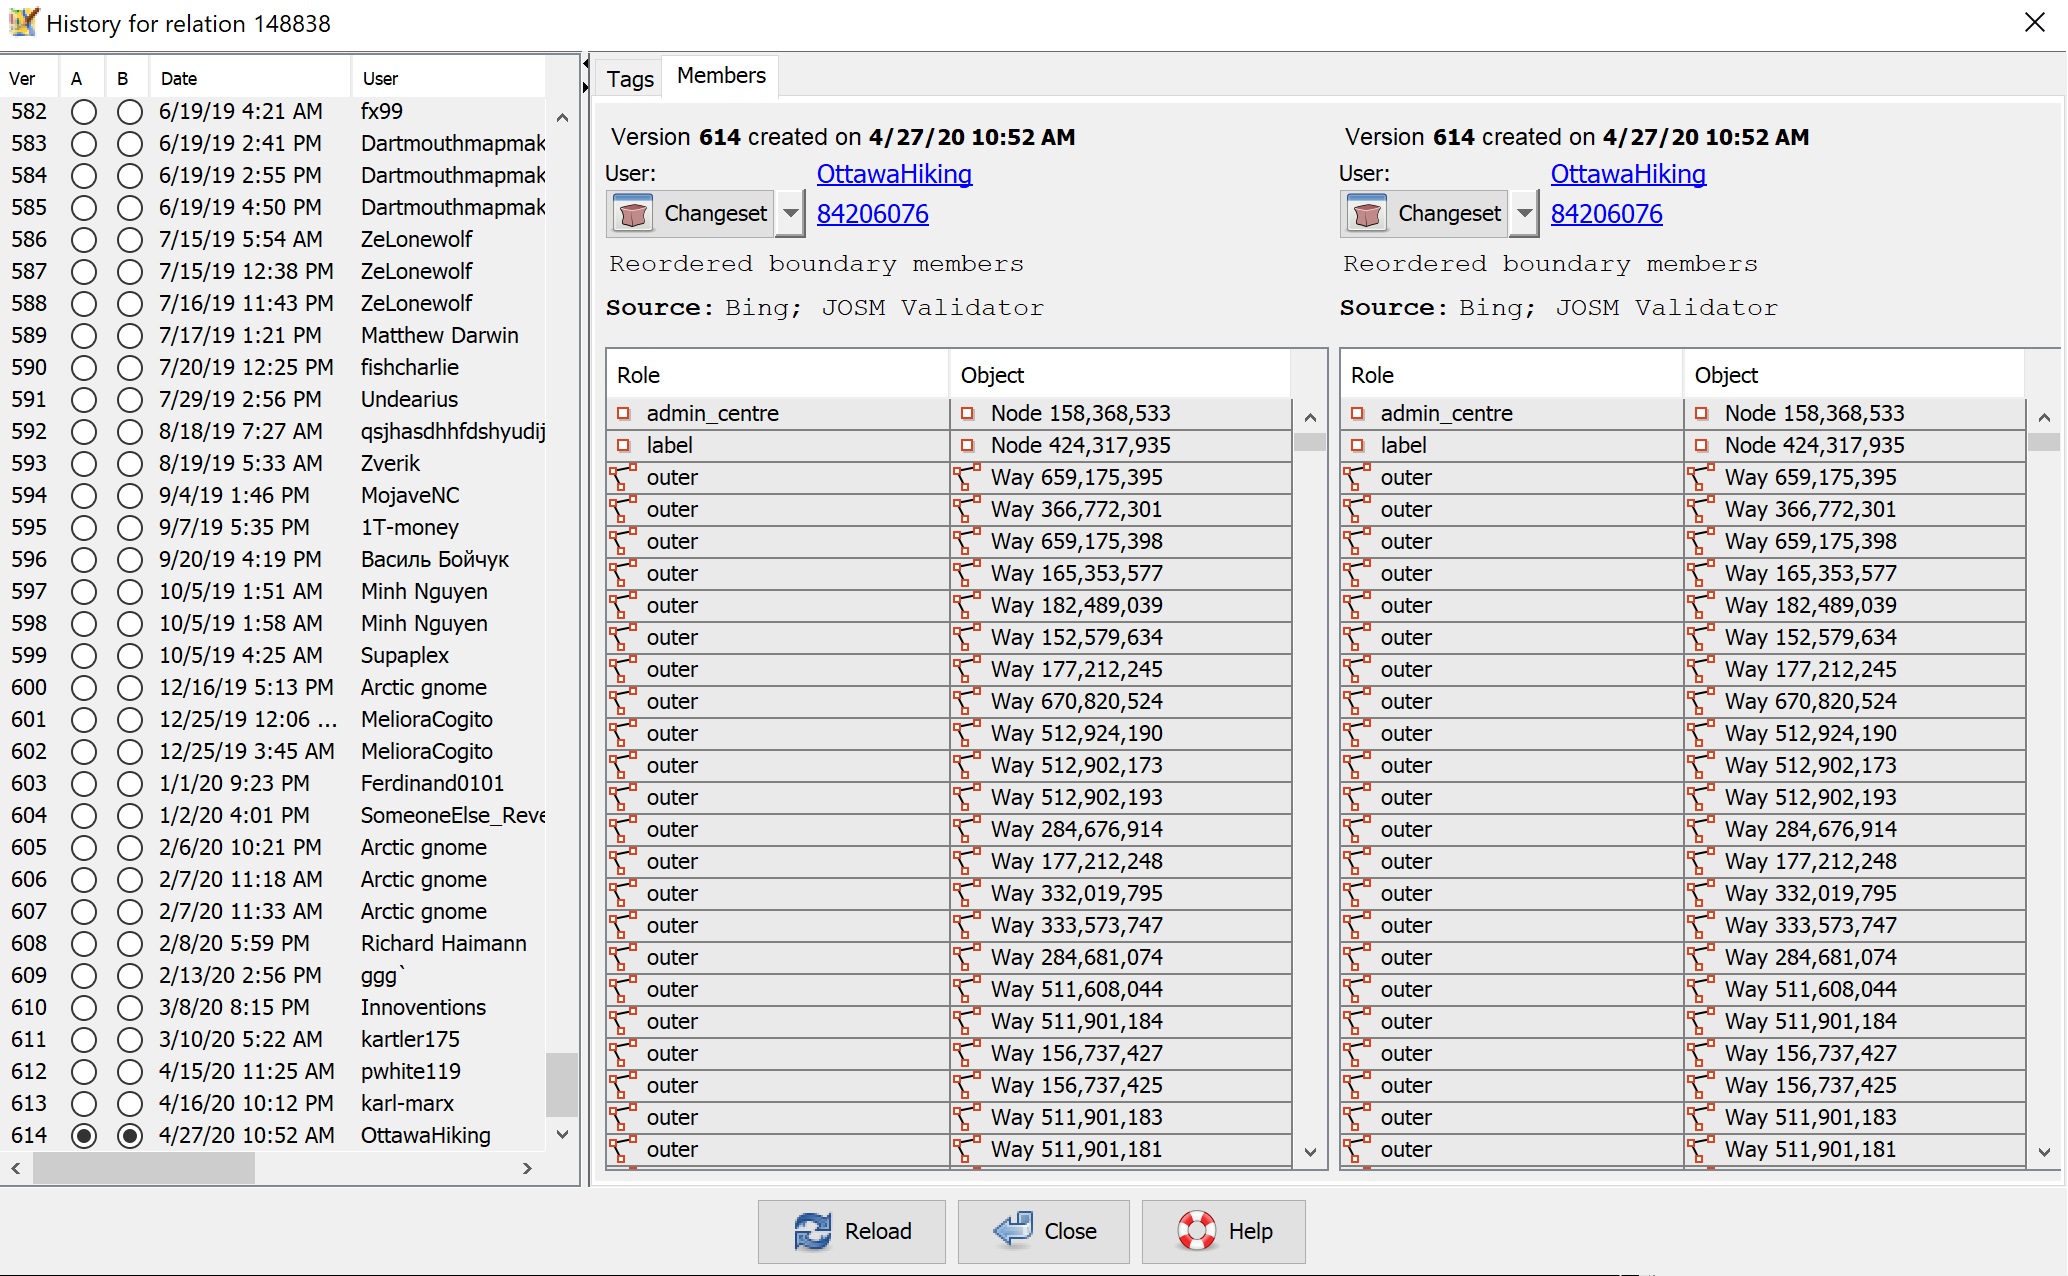Screen dimensions: 2068x1276
Task: Open the left Changeset dropdown arrow
Action: [x=791, y=214]
